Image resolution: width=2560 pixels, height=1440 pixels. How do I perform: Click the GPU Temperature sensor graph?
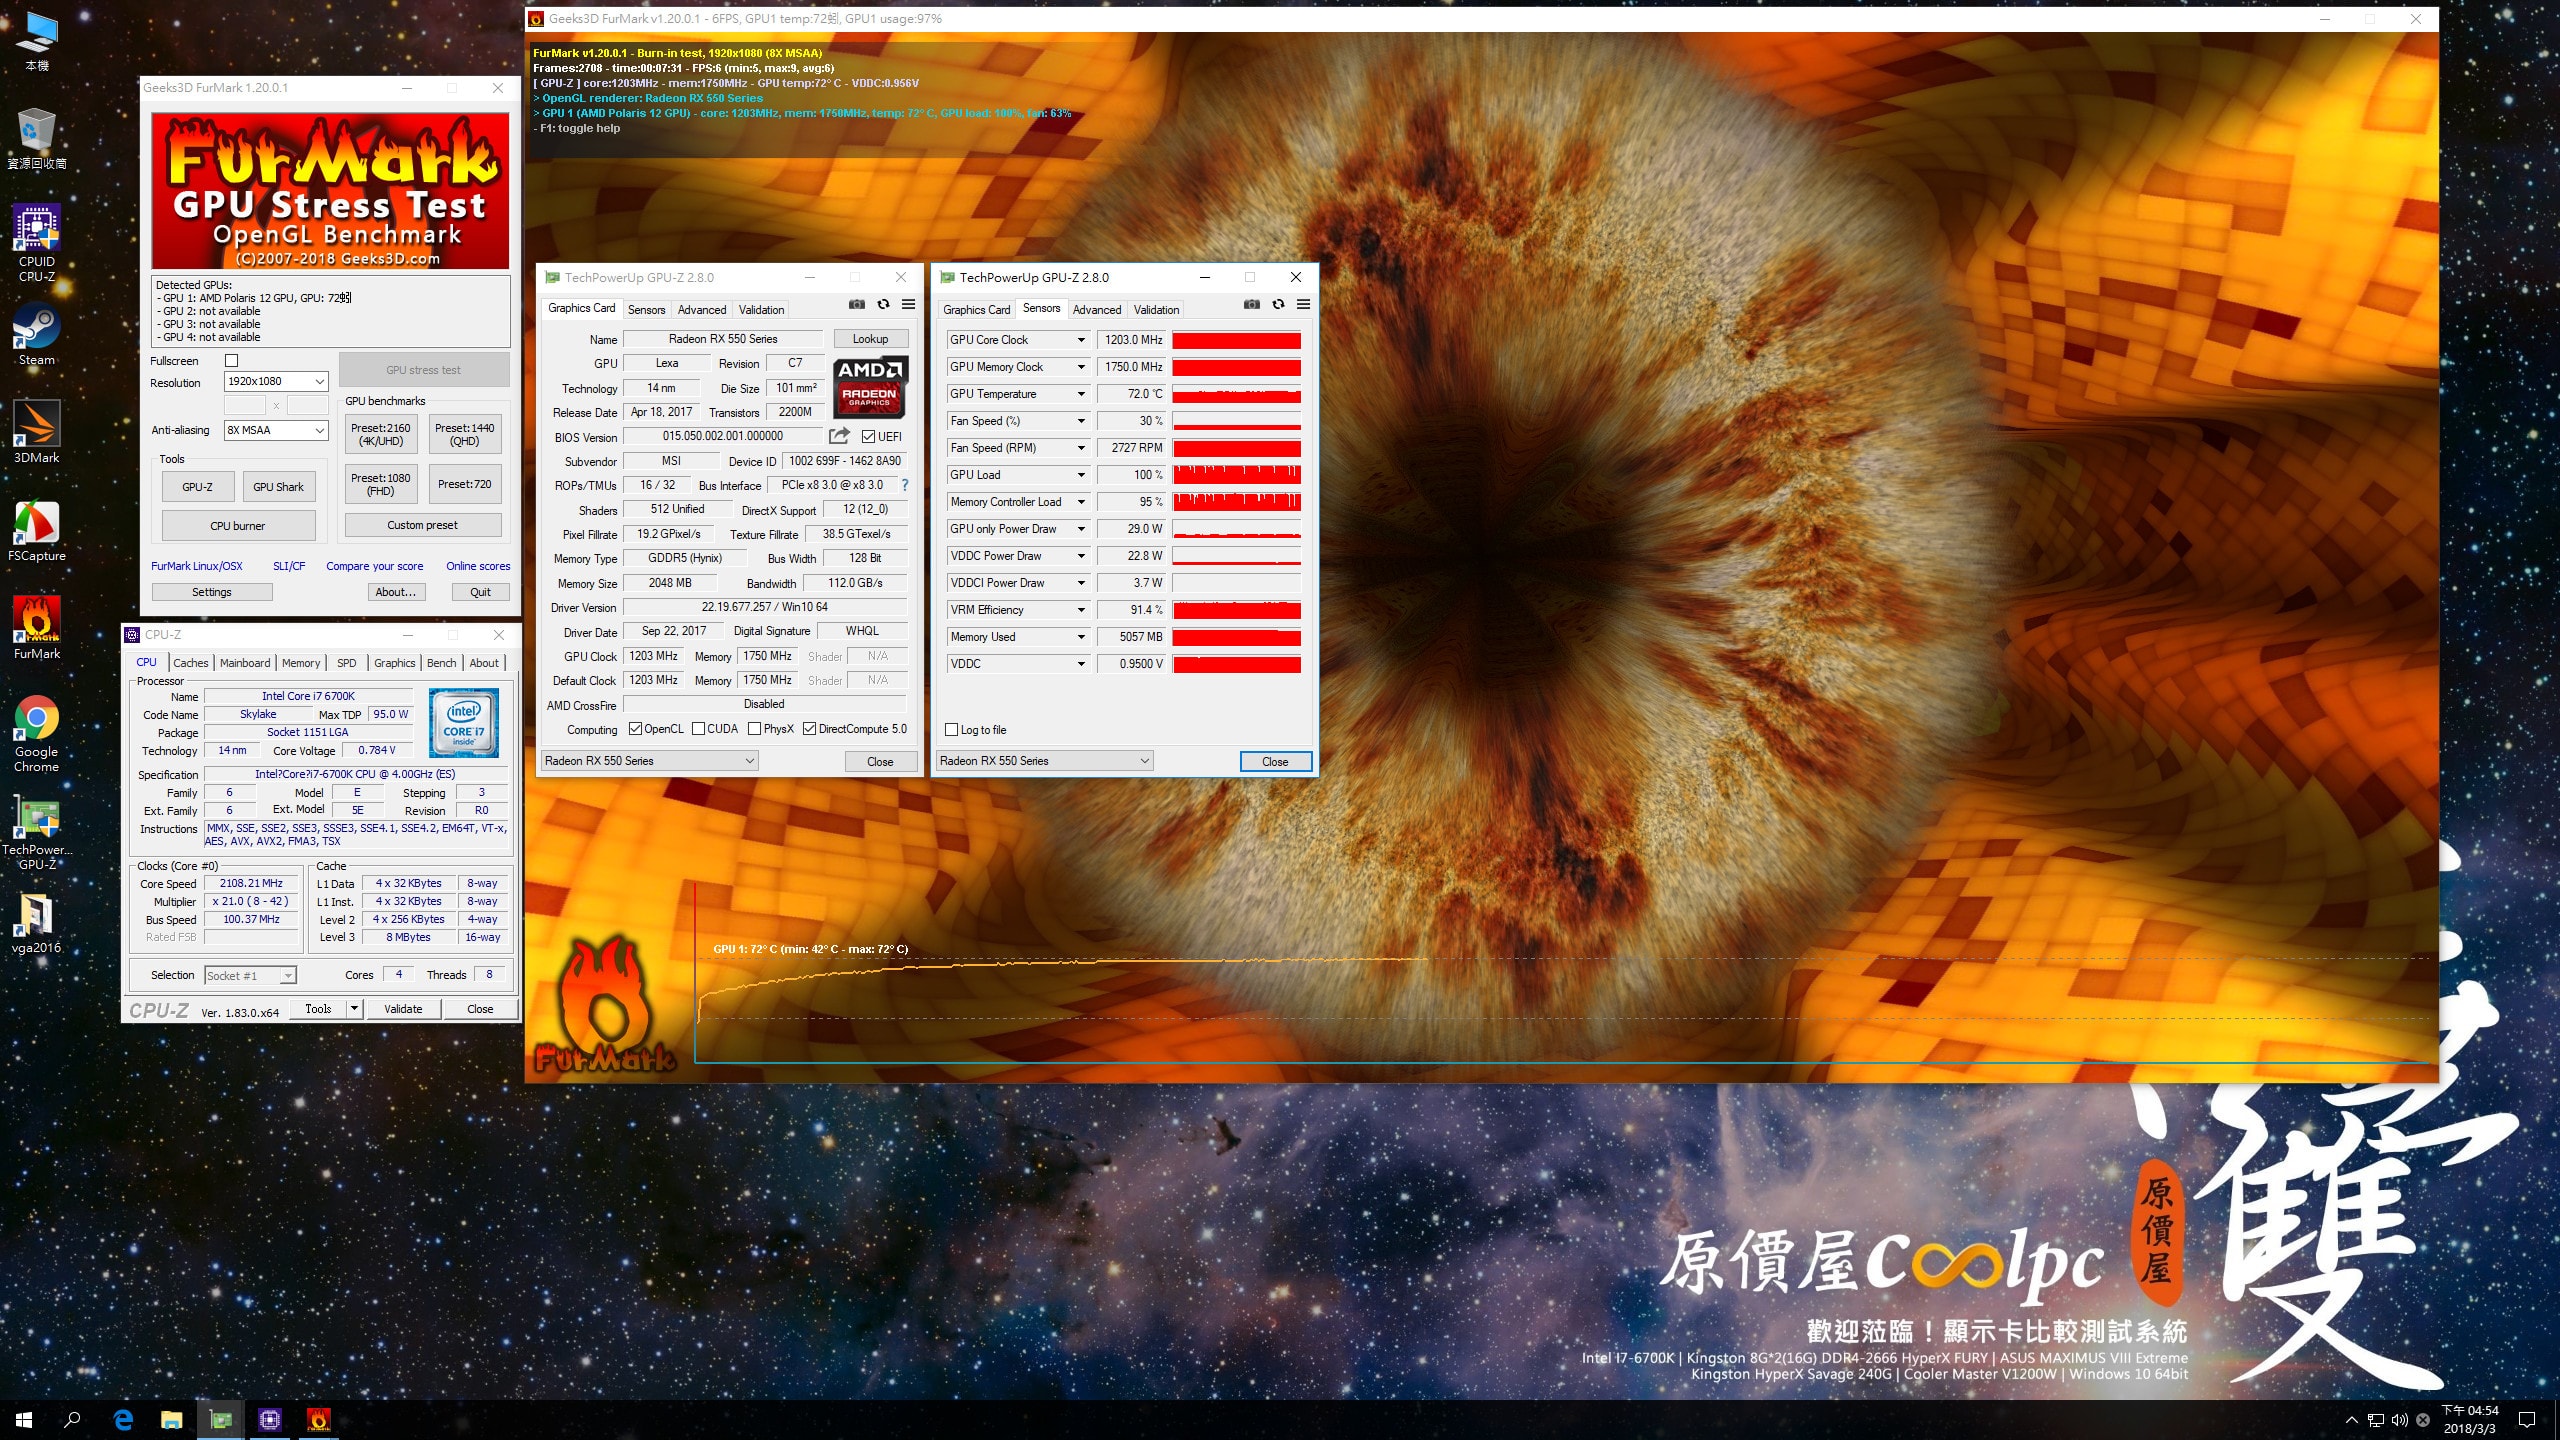click(1237, 394)
